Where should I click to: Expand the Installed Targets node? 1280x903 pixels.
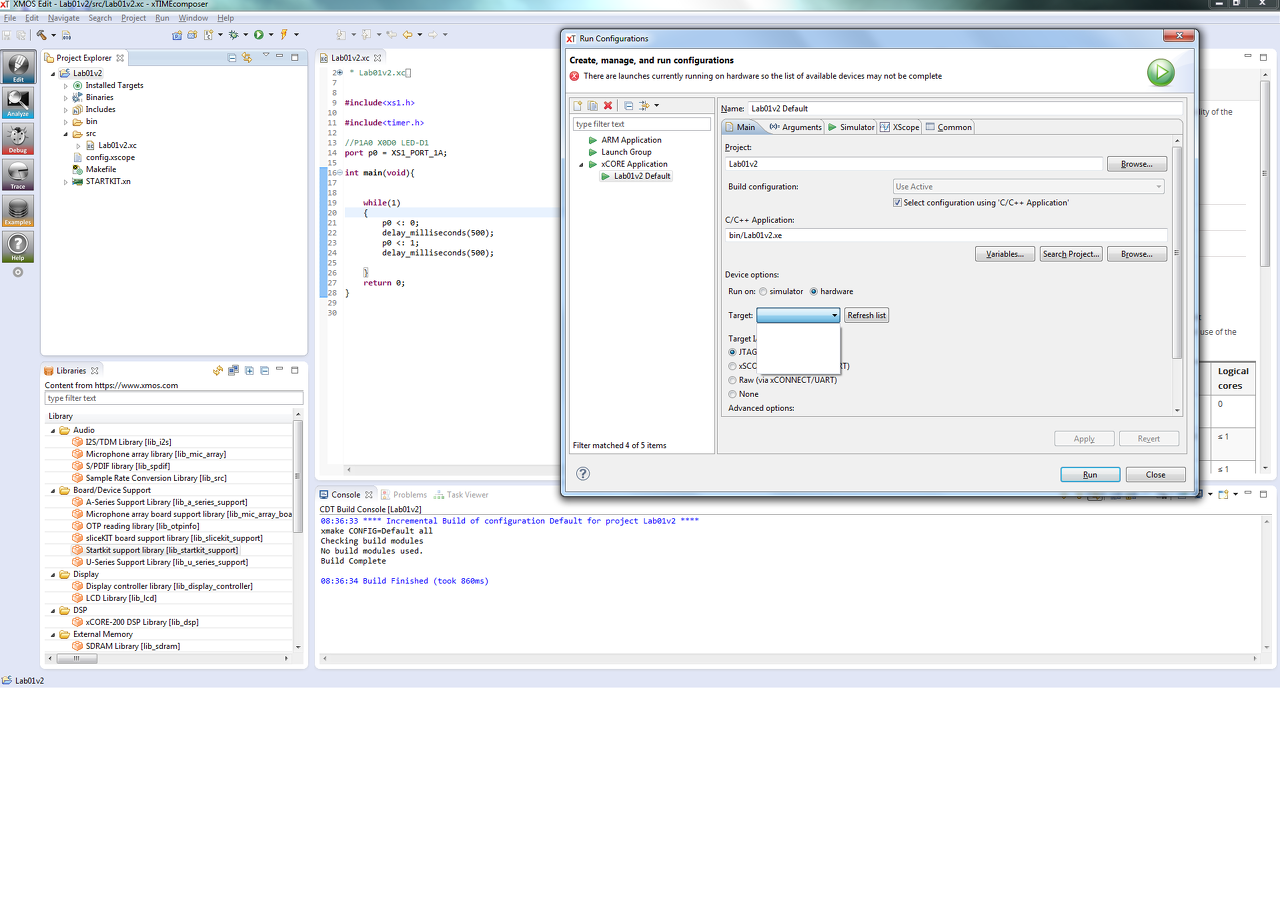pos(66,86)
